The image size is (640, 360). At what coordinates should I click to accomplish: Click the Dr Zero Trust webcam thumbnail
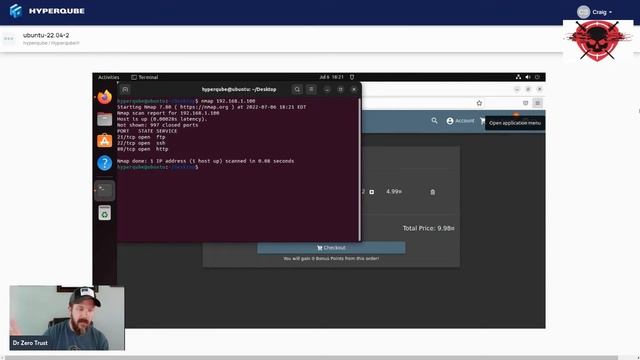(x=67, y=318)
